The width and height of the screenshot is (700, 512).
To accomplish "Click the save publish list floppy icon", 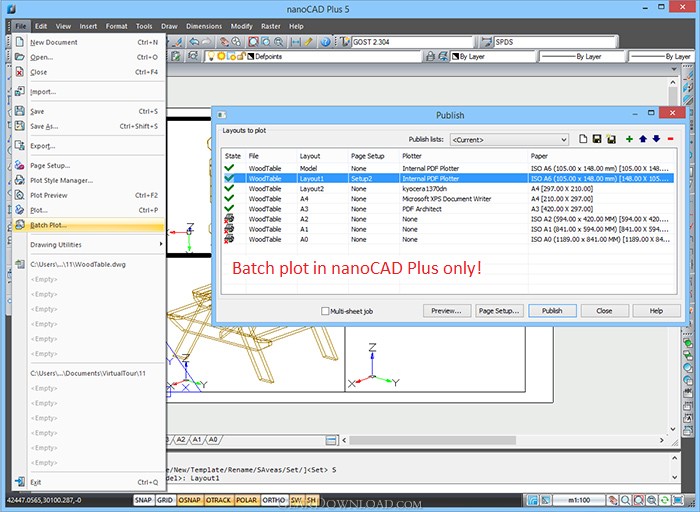I will pos(597,139).
